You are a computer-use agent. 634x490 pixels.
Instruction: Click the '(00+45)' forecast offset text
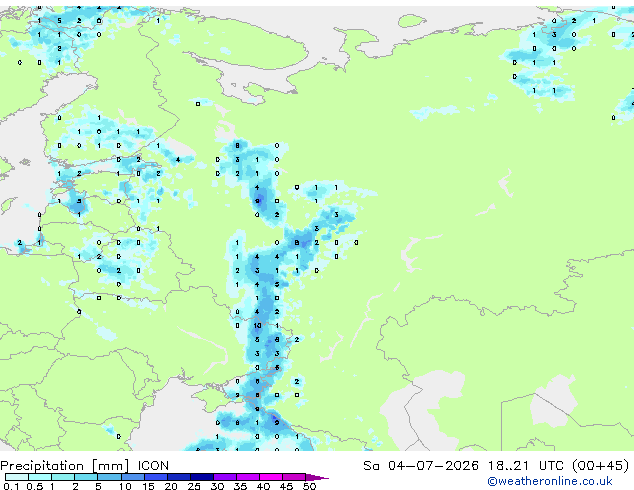pyautogui.click(x=601, y=466)
